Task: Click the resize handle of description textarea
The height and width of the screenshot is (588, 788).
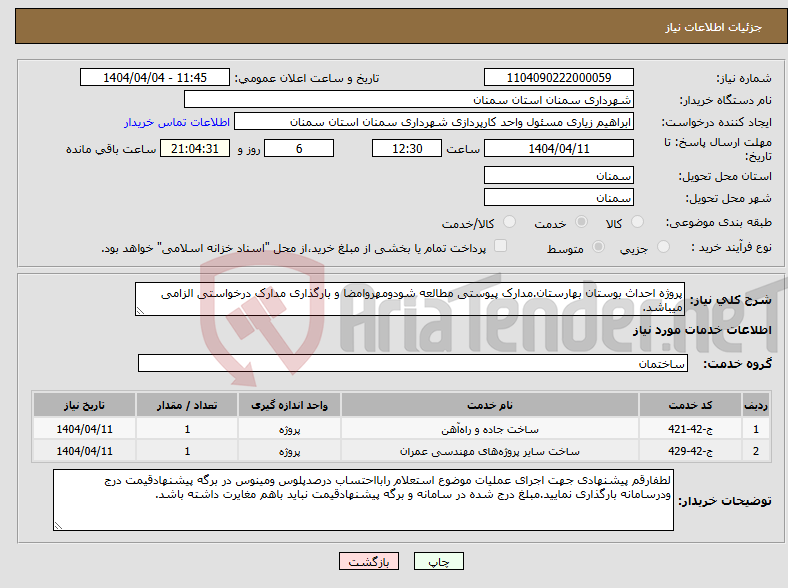Action: tap(140, 311)
